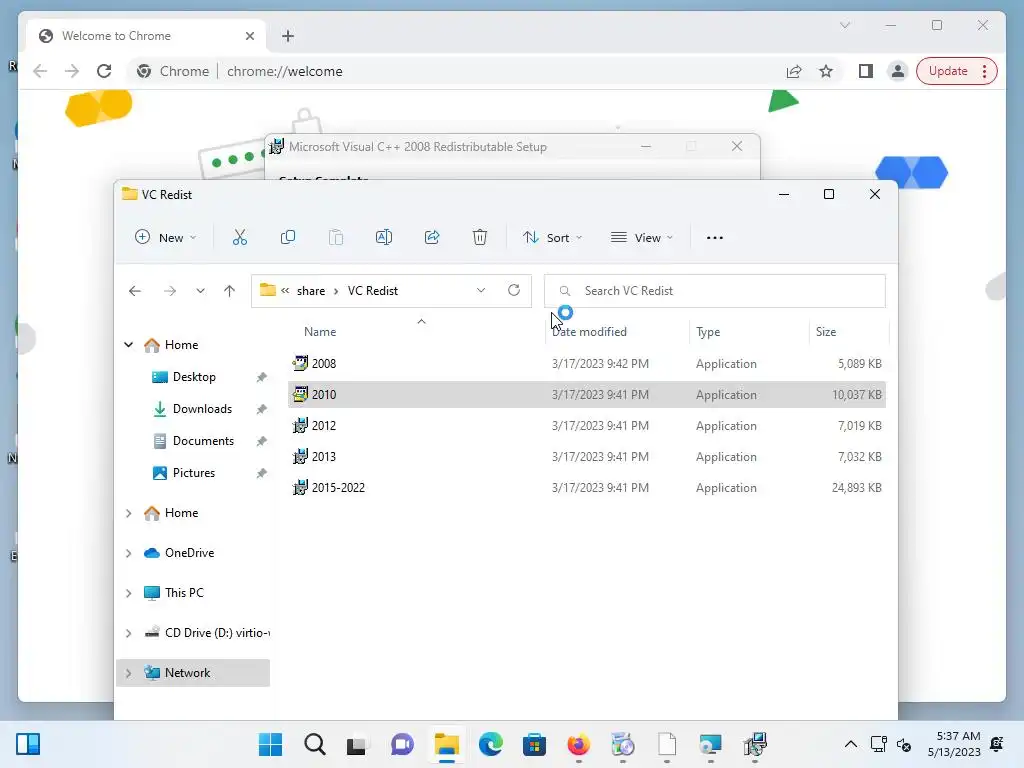Open Firefox from the taskbar

[x=579, y=744]
